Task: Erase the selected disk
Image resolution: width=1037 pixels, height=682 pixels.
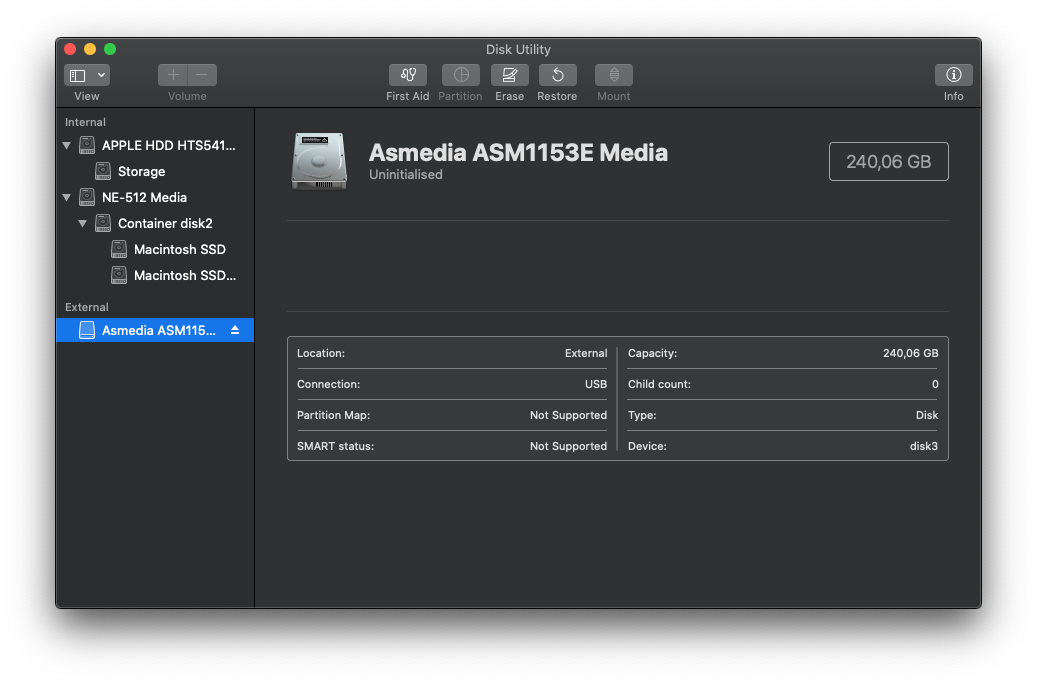Action: (x=509, y=75)
